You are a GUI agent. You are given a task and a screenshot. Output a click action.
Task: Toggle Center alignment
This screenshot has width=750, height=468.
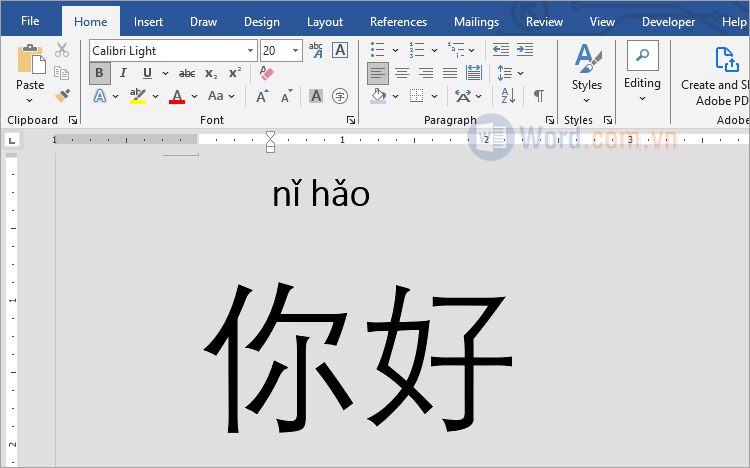402,73
